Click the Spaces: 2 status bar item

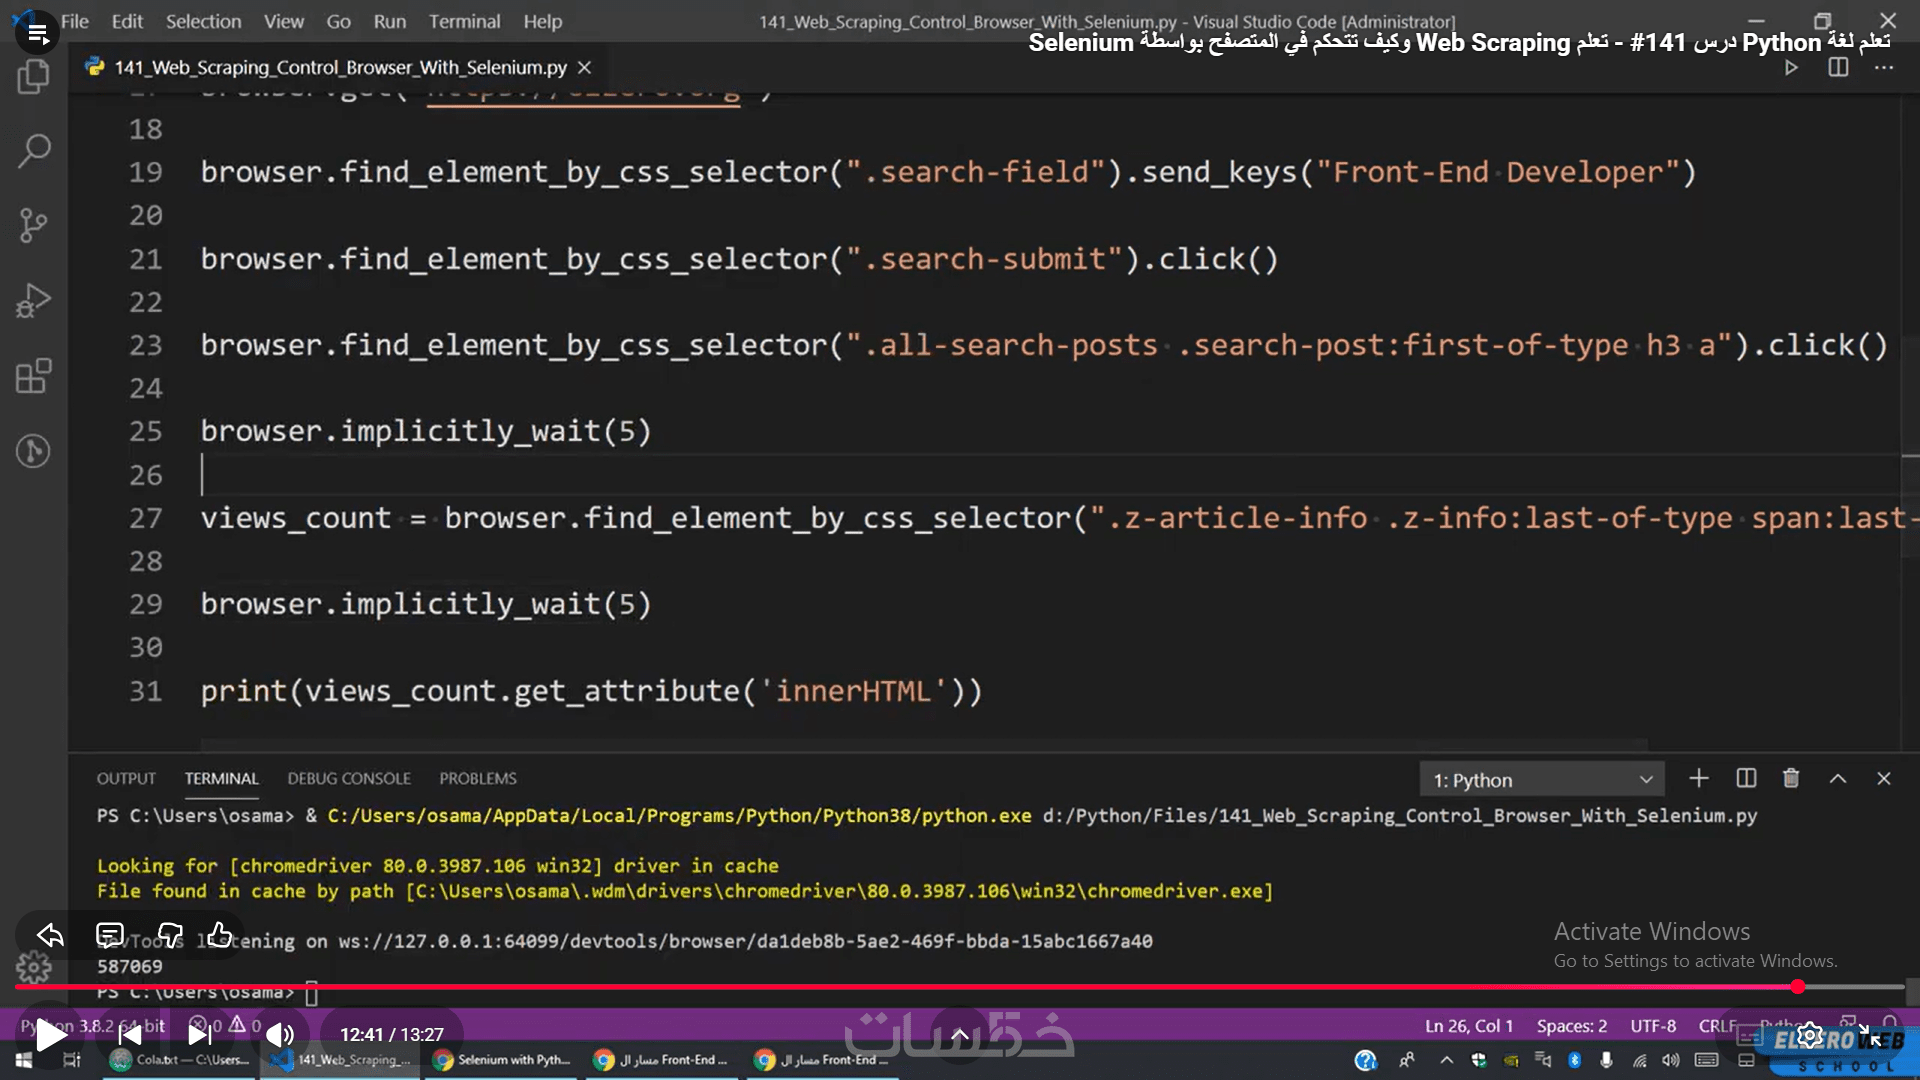pyautogui.click(x=1571, y=1026)
